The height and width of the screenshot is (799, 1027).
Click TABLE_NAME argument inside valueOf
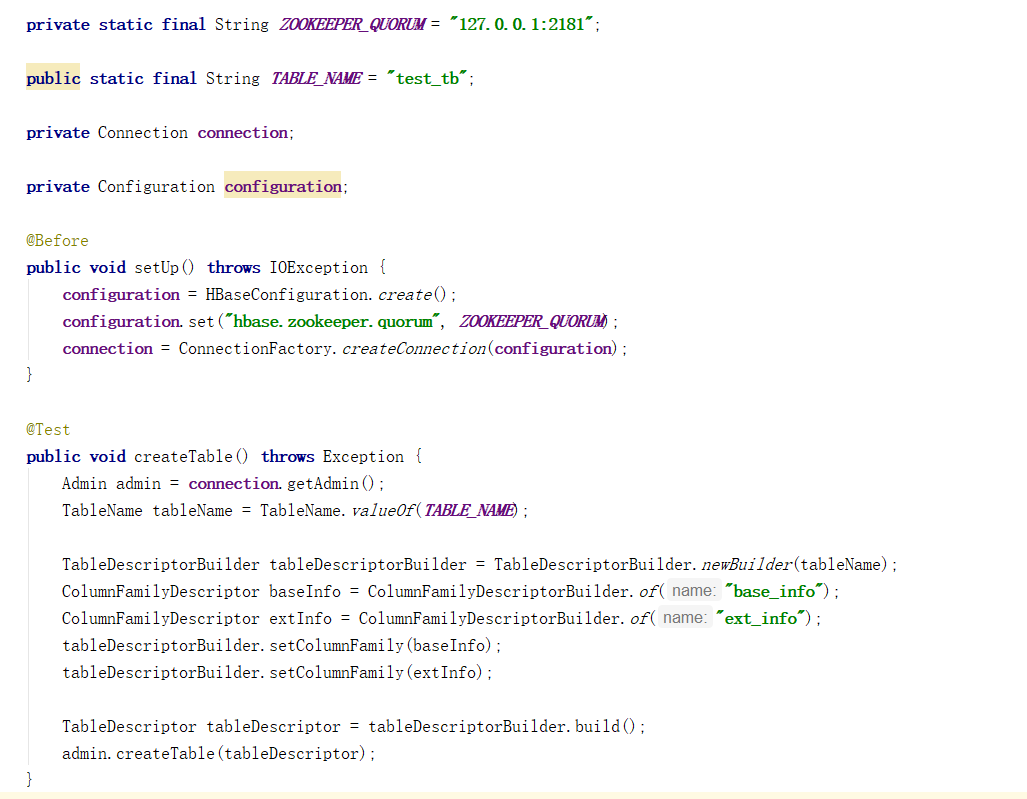click(x=469, y=510)
